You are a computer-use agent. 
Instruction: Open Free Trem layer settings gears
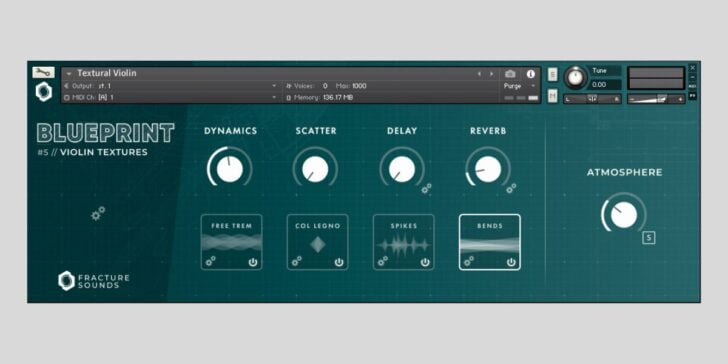tap(210, 261)
